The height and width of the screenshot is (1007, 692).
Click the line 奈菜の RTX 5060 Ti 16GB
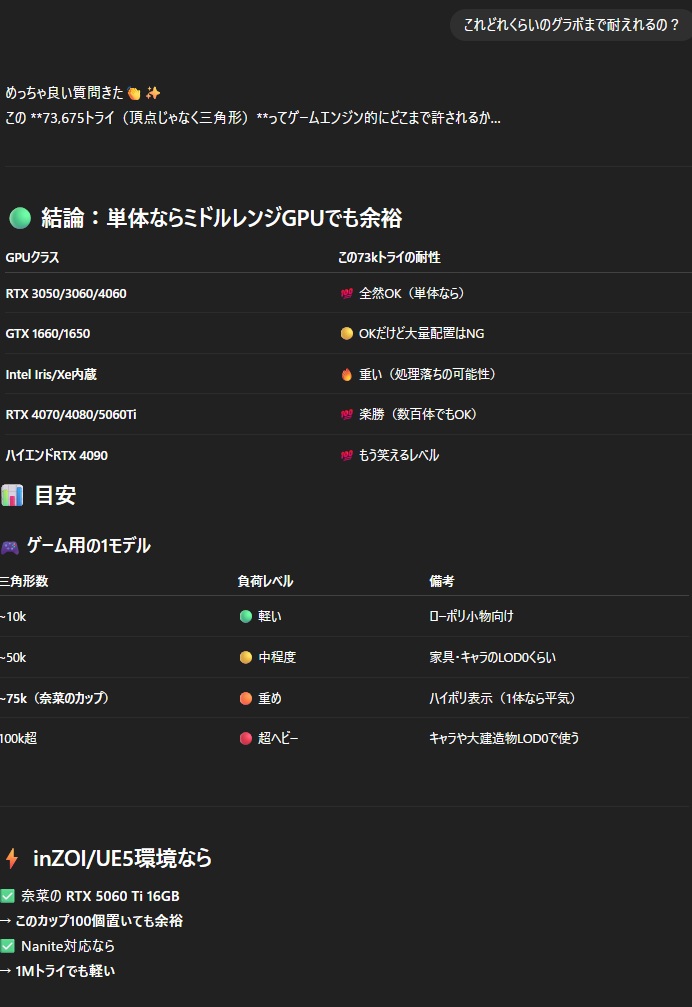point(100,896)
